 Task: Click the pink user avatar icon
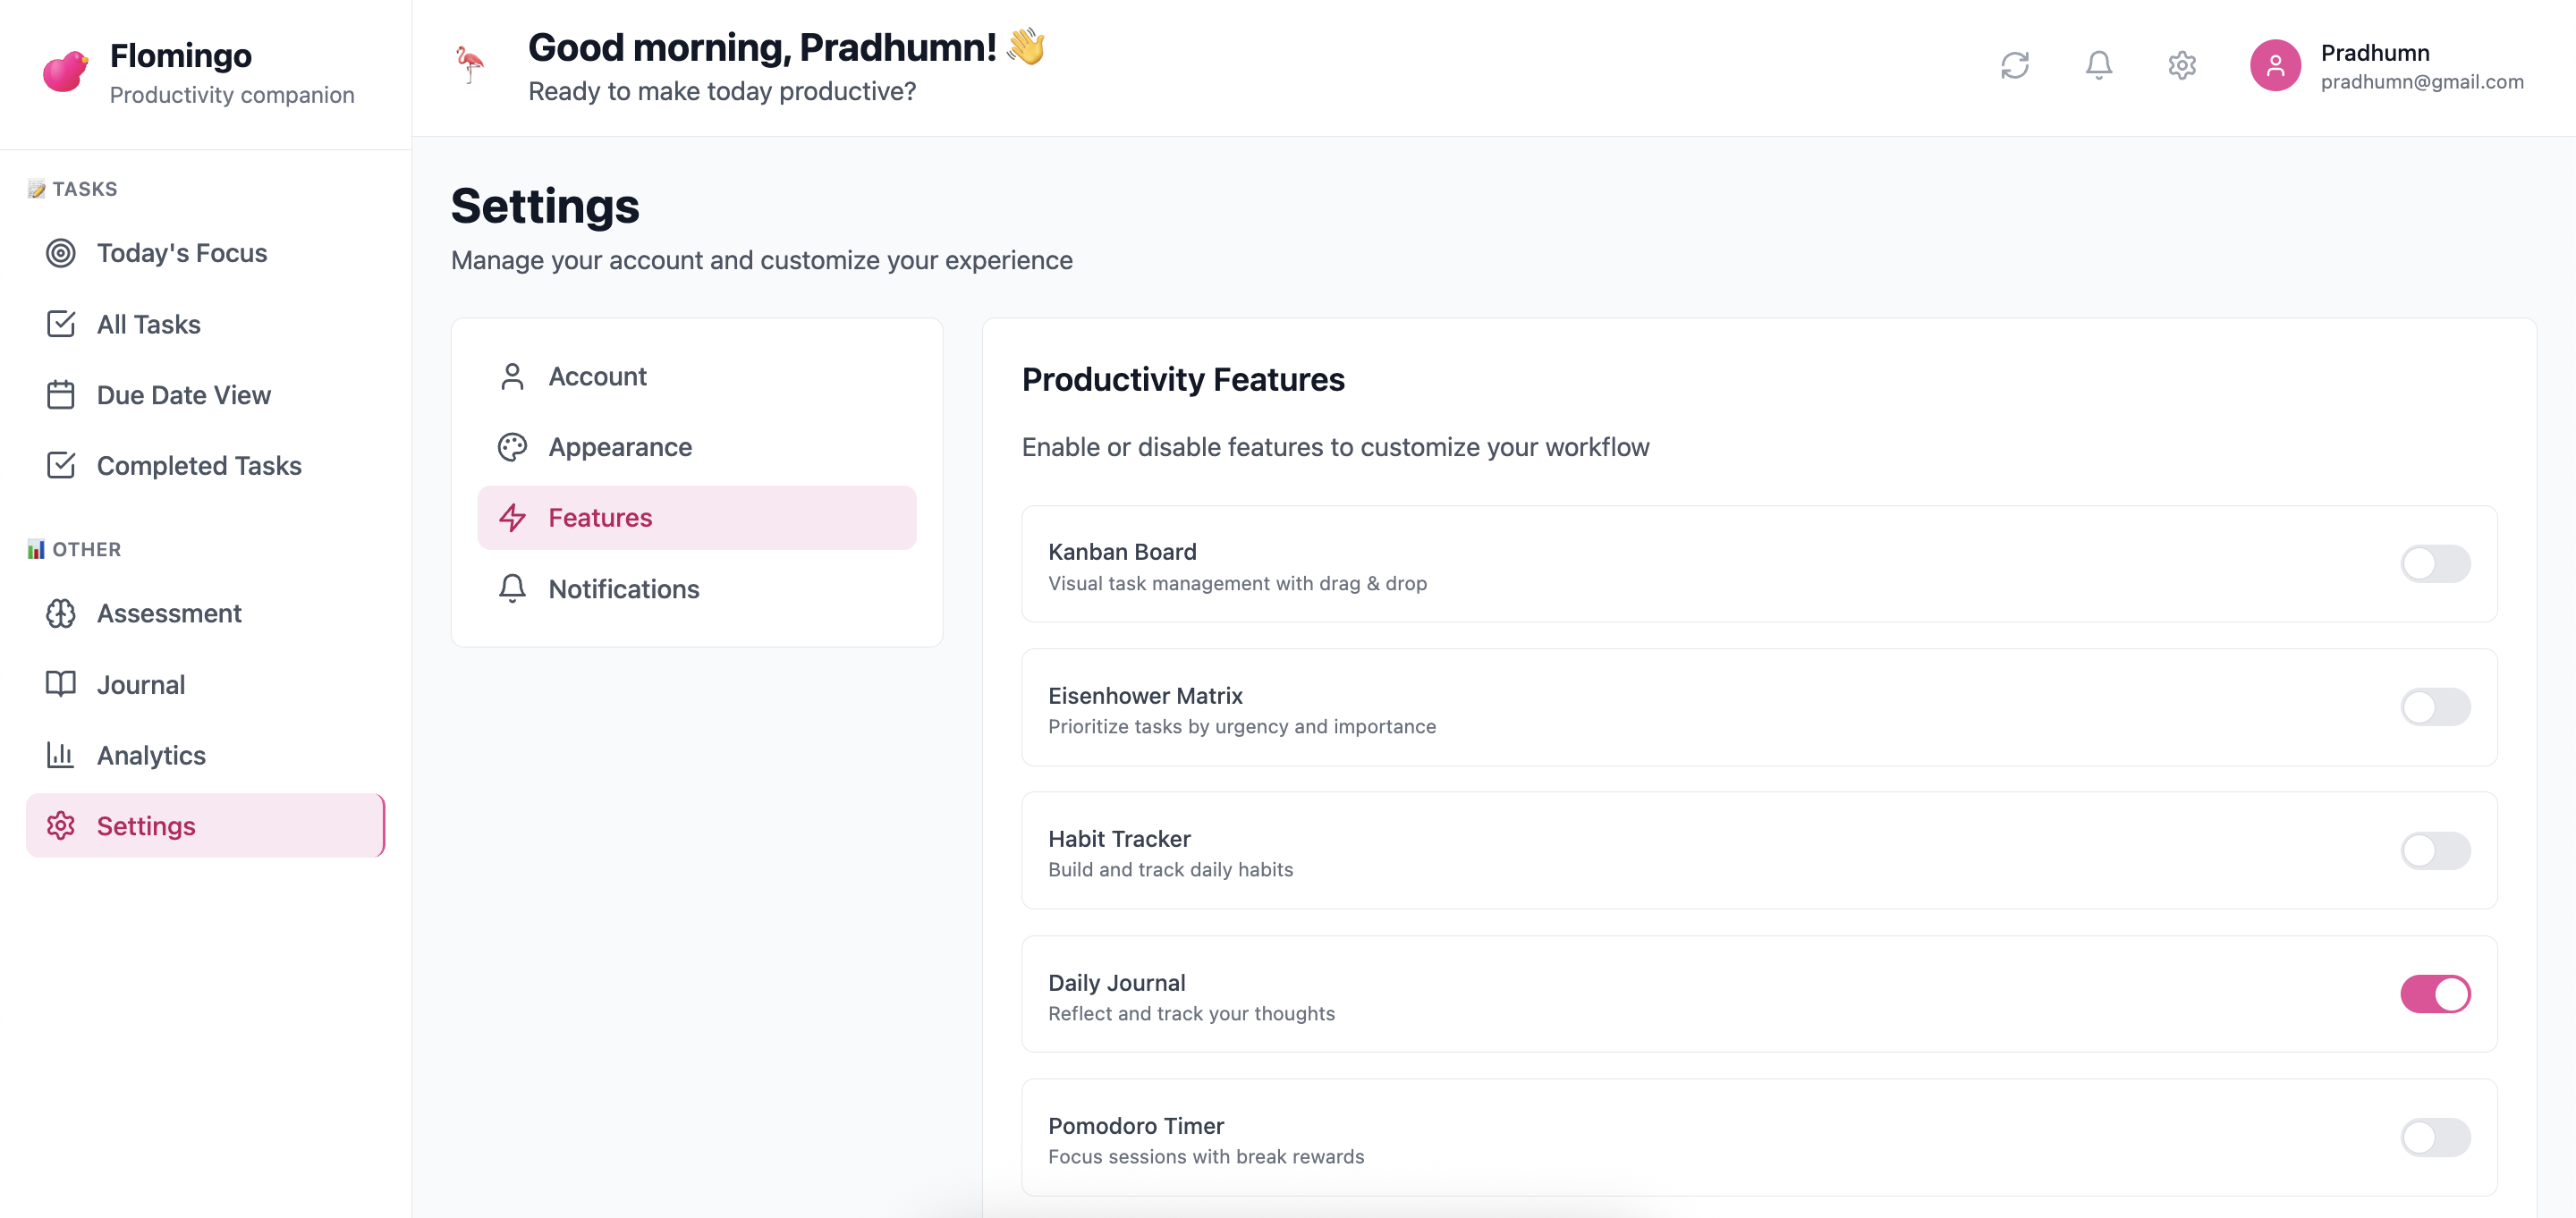2274,66
